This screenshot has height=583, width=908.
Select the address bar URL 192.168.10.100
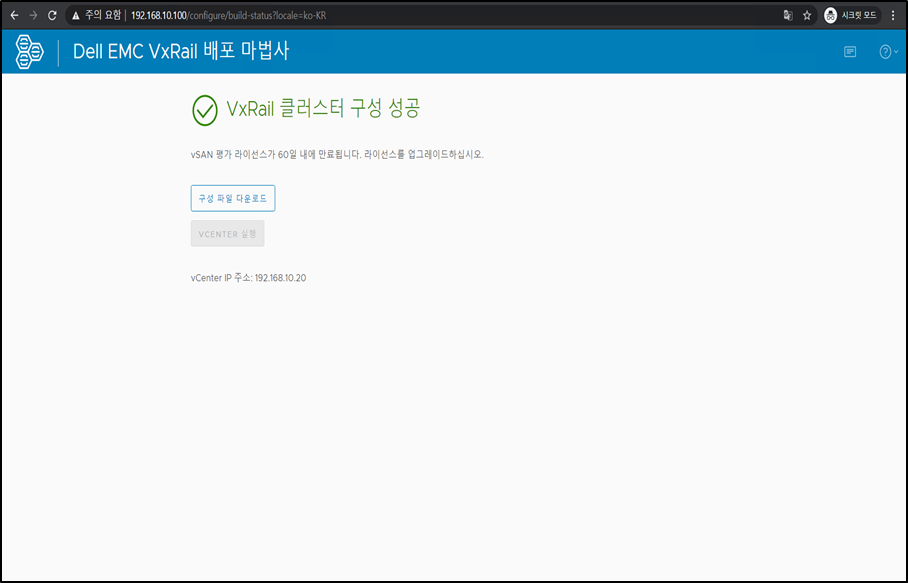click(228, 16)
